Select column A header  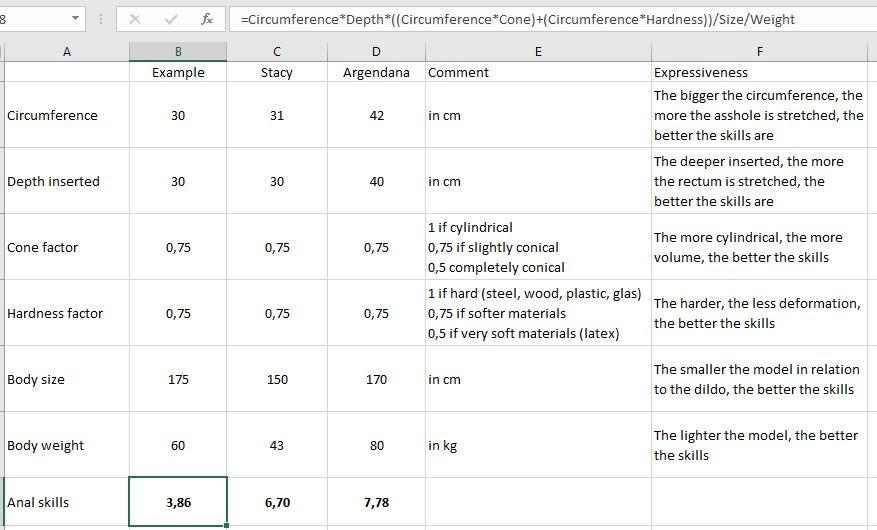66,52
